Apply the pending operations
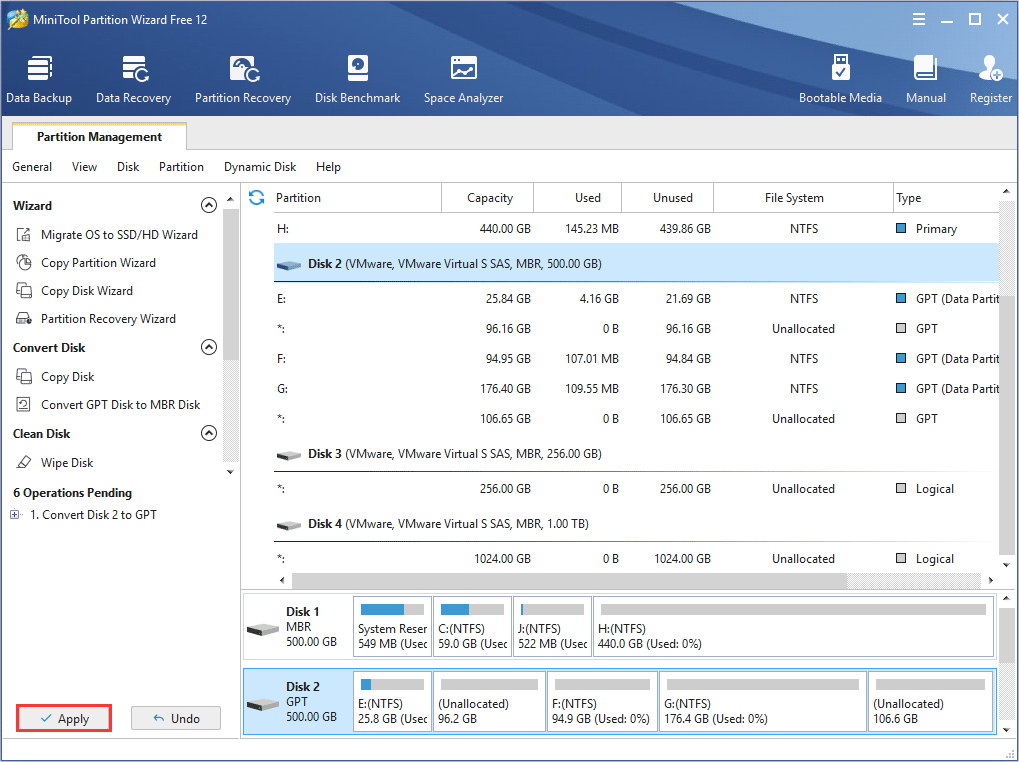The width and height of the screenshot is (1019, 762). coord(63,717)
